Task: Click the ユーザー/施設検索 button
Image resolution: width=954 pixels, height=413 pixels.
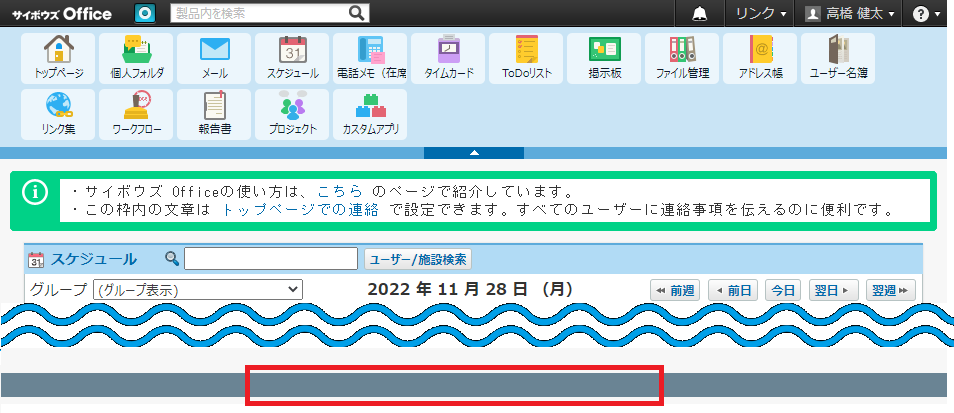Action: [418, 259]
